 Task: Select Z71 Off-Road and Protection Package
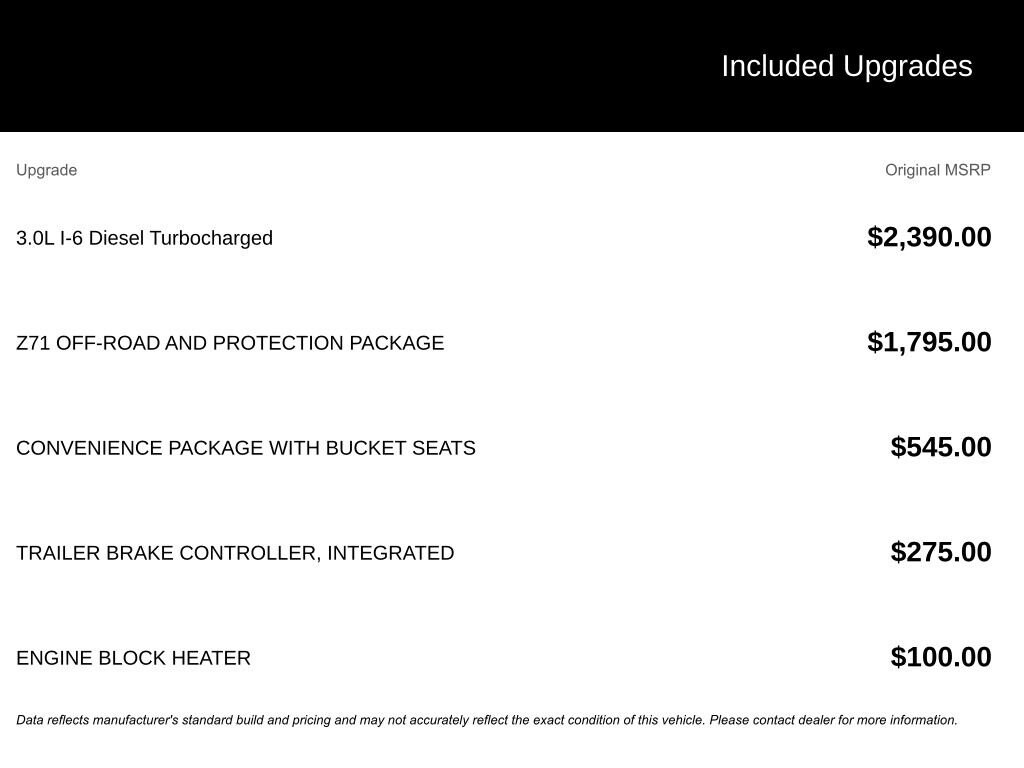coord(230,343)
